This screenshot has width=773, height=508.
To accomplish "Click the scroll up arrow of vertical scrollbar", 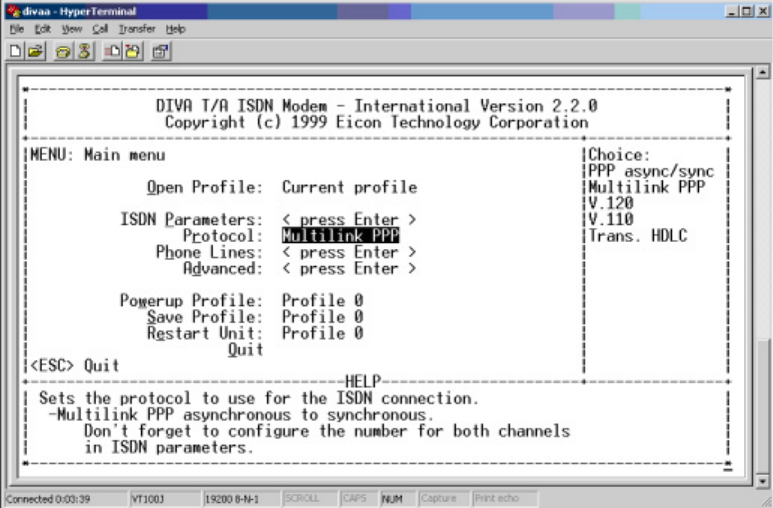I will (x=762, y=73).
